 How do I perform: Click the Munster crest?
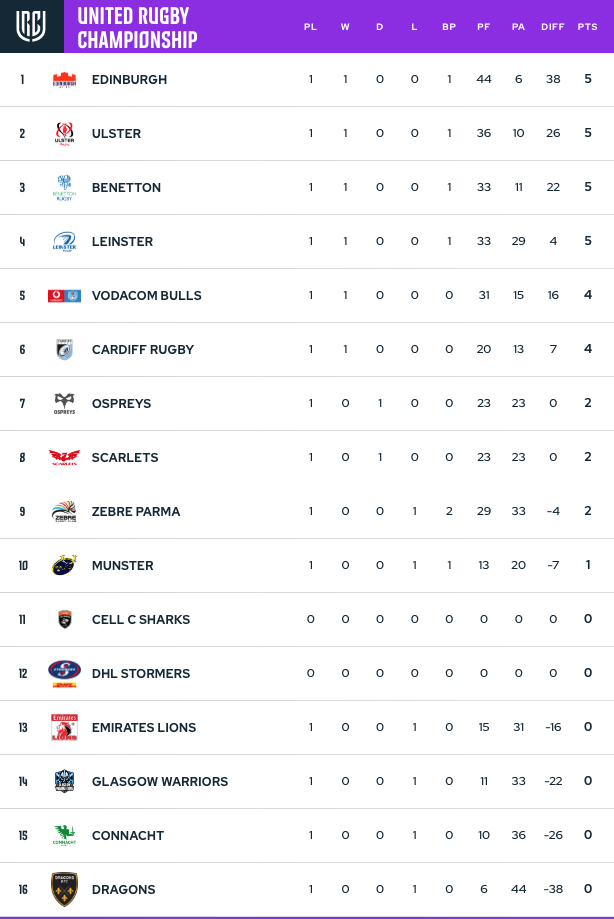tap(64, 565)
